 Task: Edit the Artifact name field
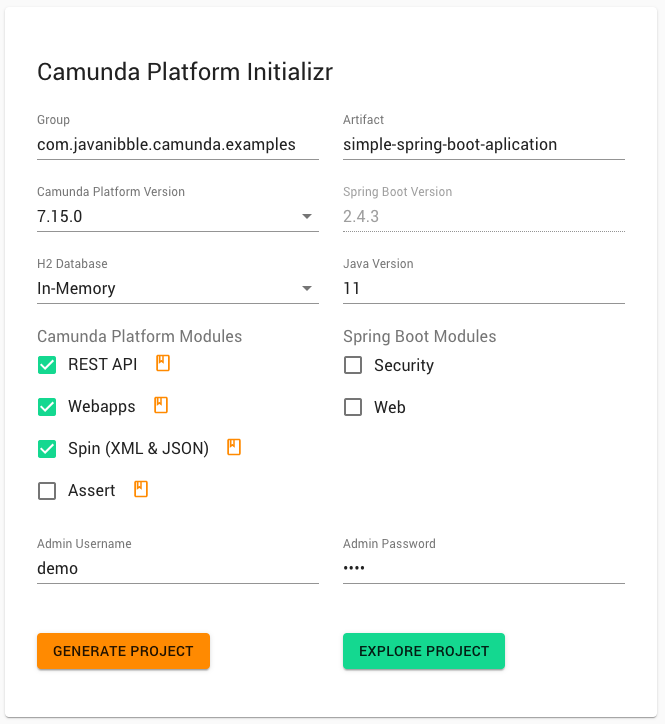pyautogui.click(x=484, y=145)
